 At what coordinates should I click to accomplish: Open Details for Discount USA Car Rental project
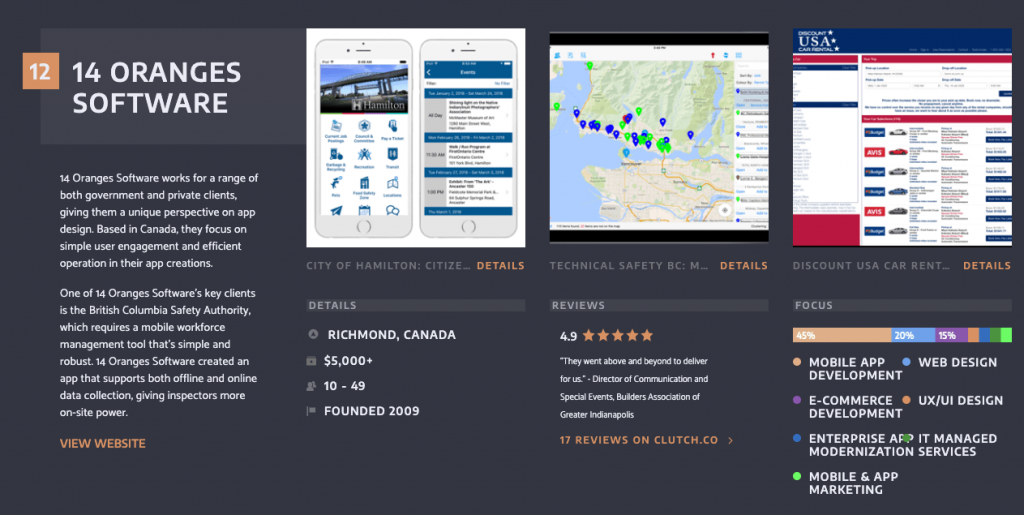coord(987,266)
